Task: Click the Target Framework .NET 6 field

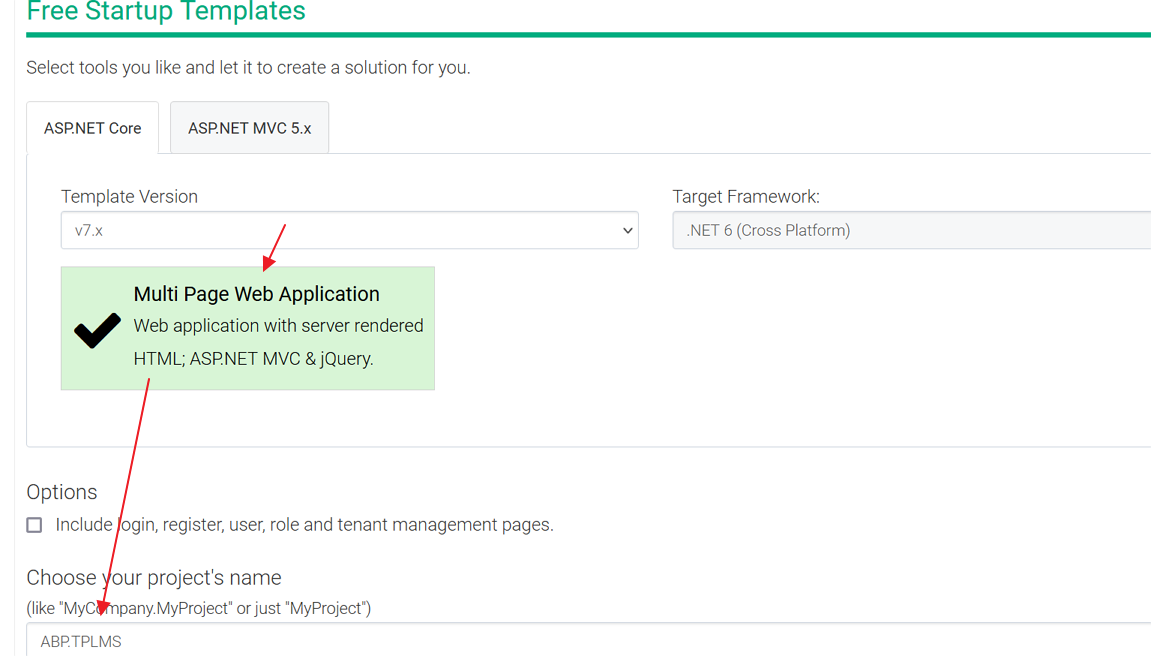Action: (x=912, y=230)
